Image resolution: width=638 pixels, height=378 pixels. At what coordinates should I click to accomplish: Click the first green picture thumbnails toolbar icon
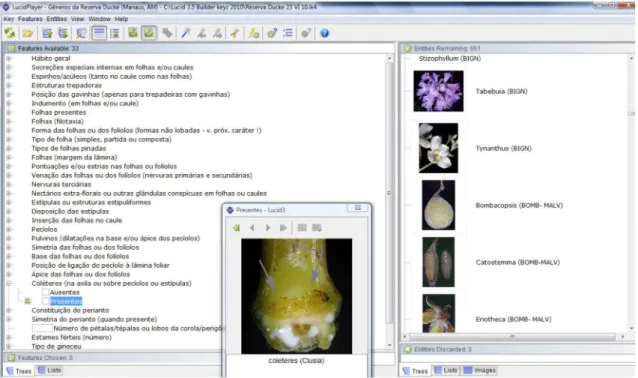point(132,33)
